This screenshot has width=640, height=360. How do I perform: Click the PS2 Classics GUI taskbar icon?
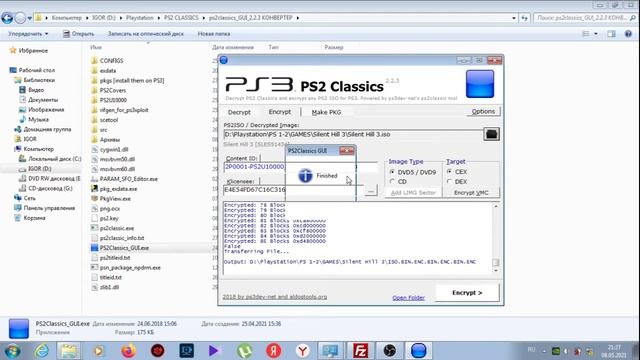click(x=418, y=351)
